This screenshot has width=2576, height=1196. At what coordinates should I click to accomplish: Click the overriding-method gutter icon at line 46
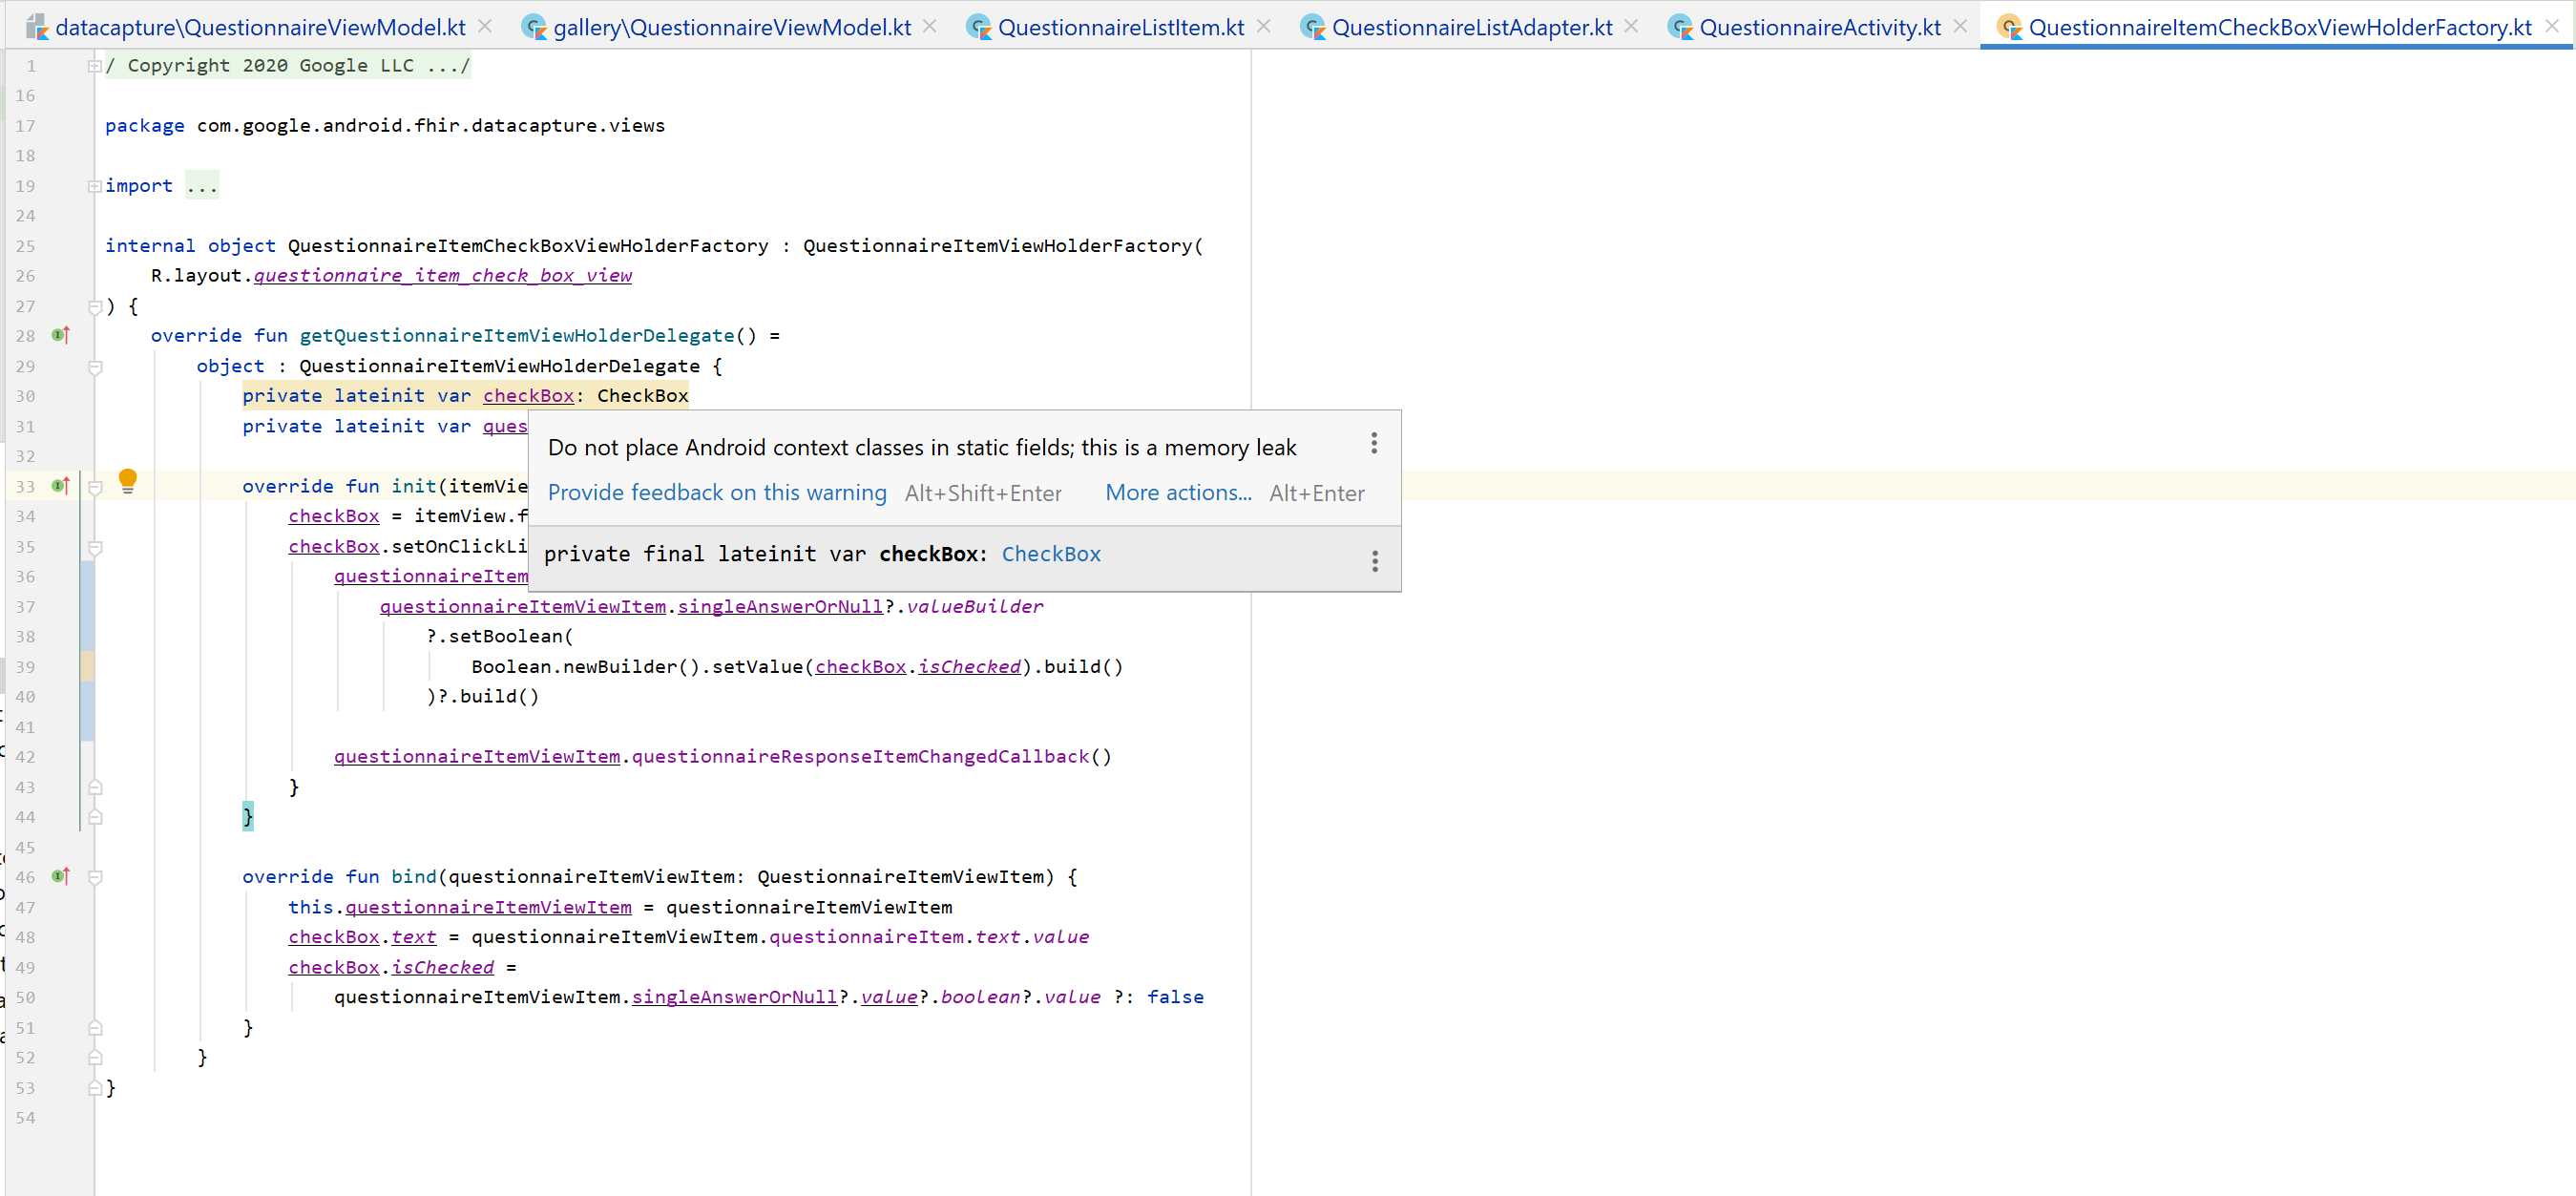60,877
